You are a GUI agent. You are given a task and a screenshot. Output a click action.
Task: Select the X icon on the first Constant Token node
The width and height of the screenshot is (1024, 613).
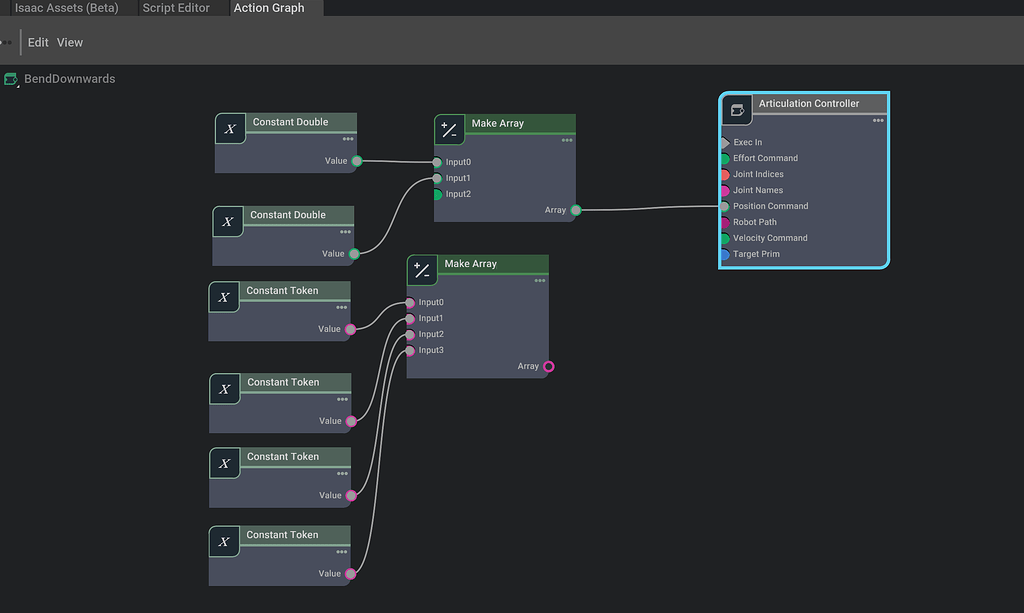[x=224, y=296]
